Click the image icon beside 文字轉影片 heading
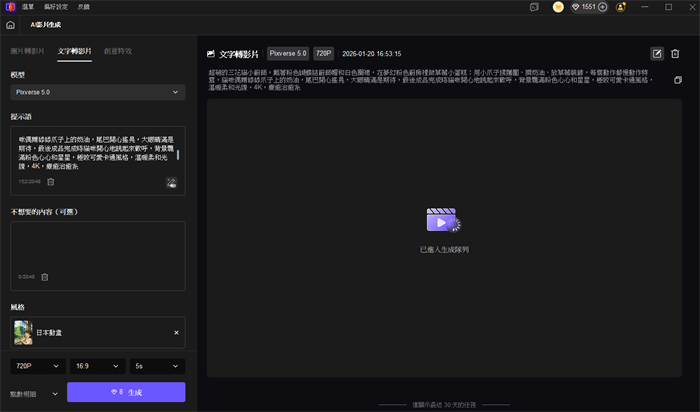 (x=211, y=54)
